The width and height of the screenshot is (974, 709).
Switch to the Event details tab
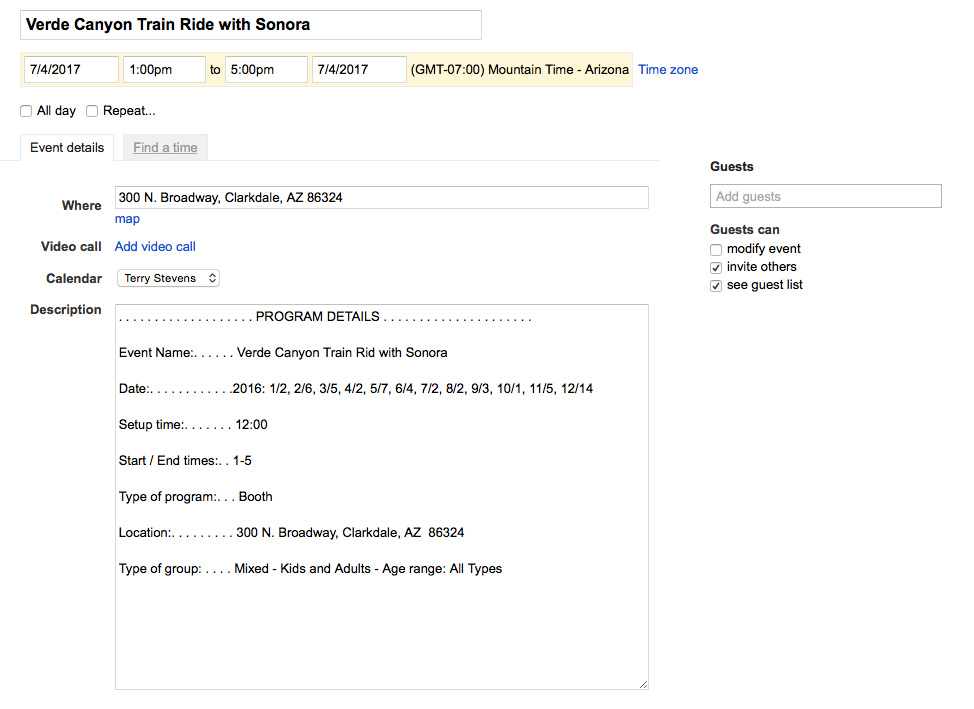pos(67,148)
